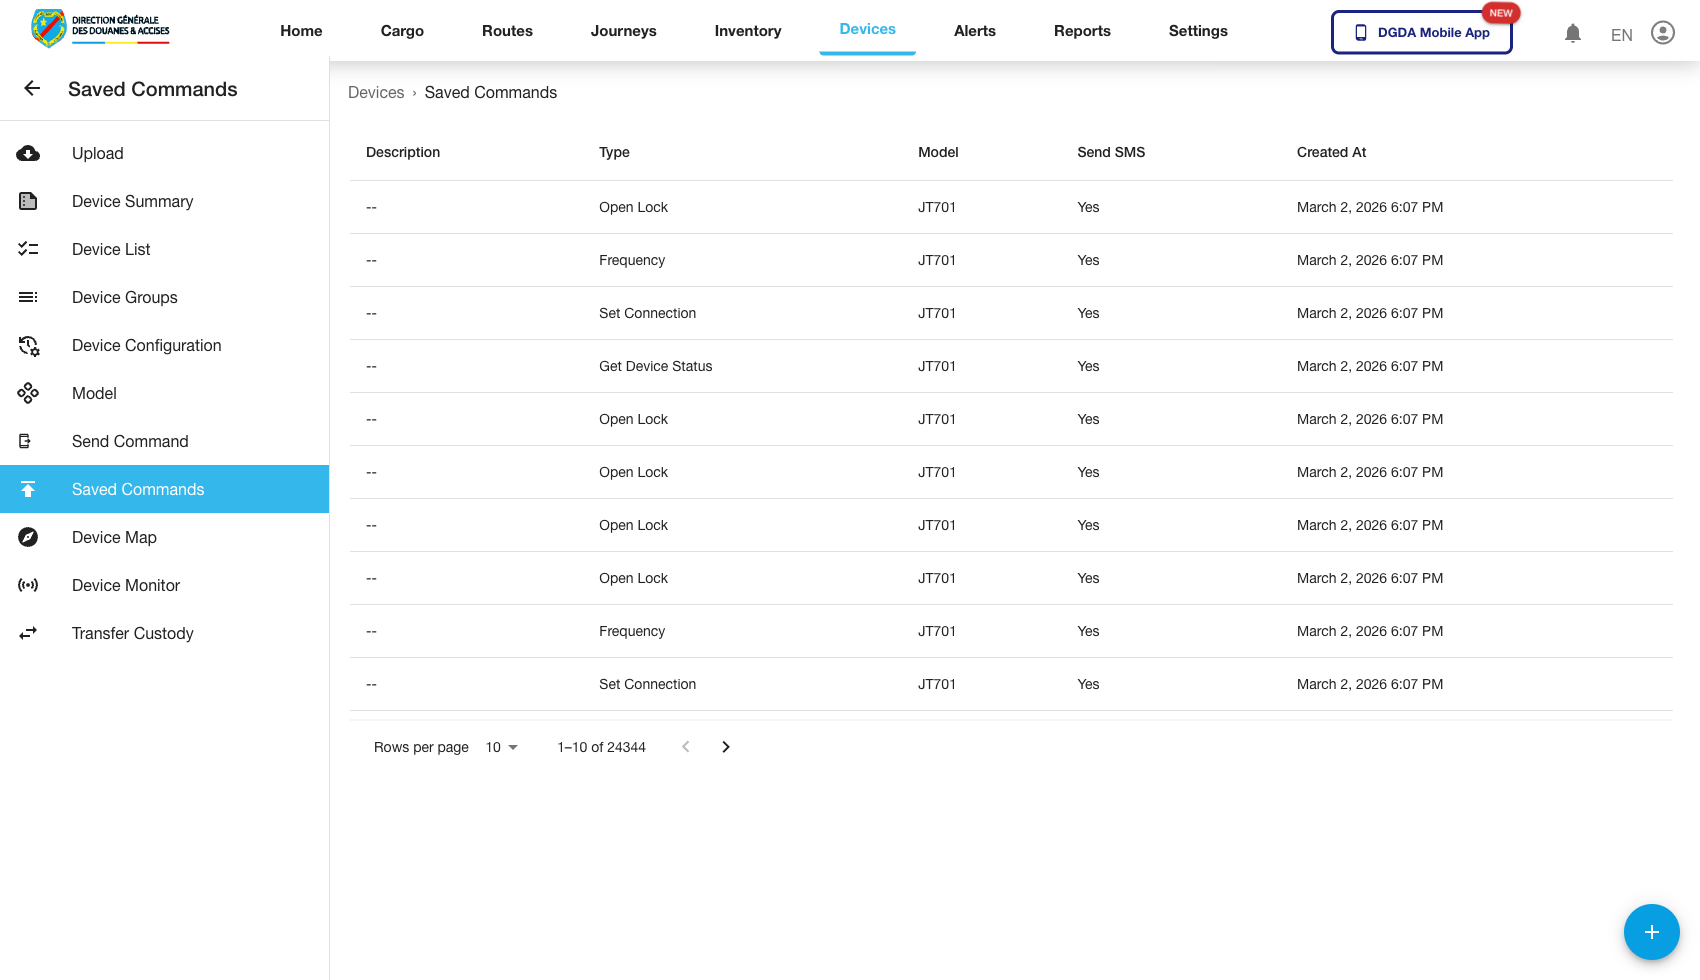Click the Device Configuration gear icon
This screenshot has width=1700, height=980.
pyautogui.click(x=28, y=345)
